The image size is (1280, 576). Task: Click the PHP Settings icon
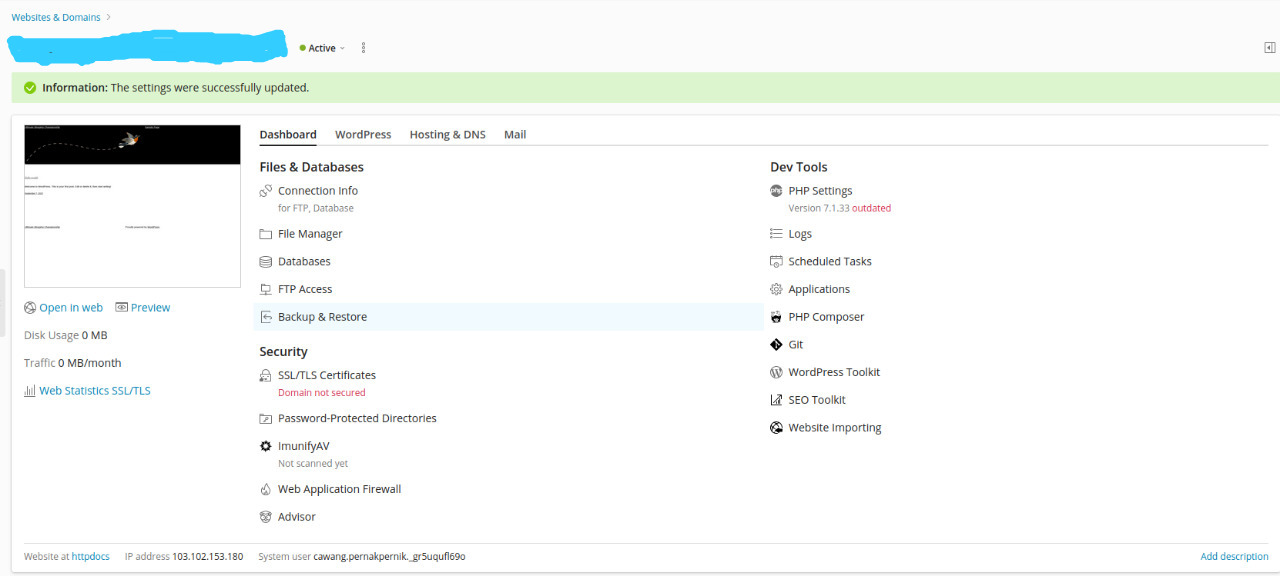776,191
